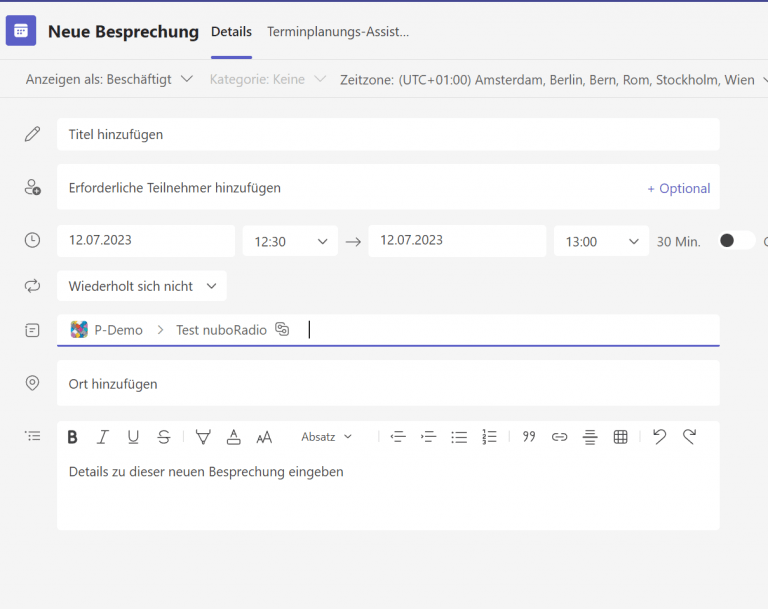Open the Zeitzone dropdown
The height and width of the screenshot is (609, 768).
coord(553,79)
